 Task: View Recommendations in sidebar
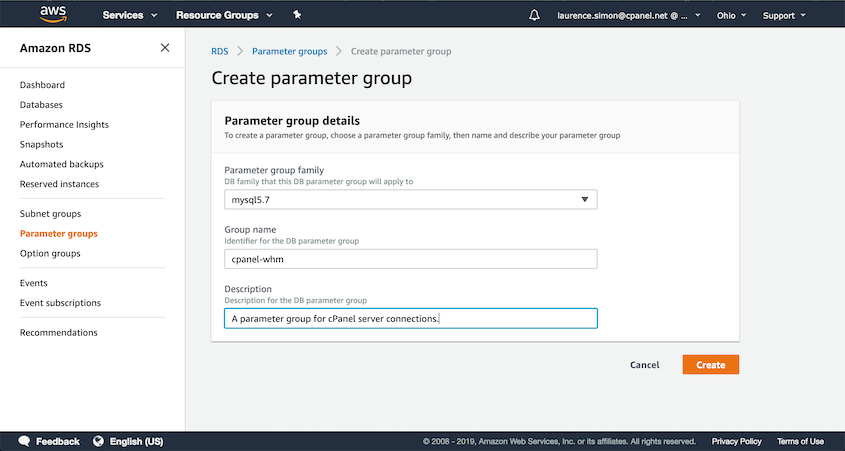[59, 332]
